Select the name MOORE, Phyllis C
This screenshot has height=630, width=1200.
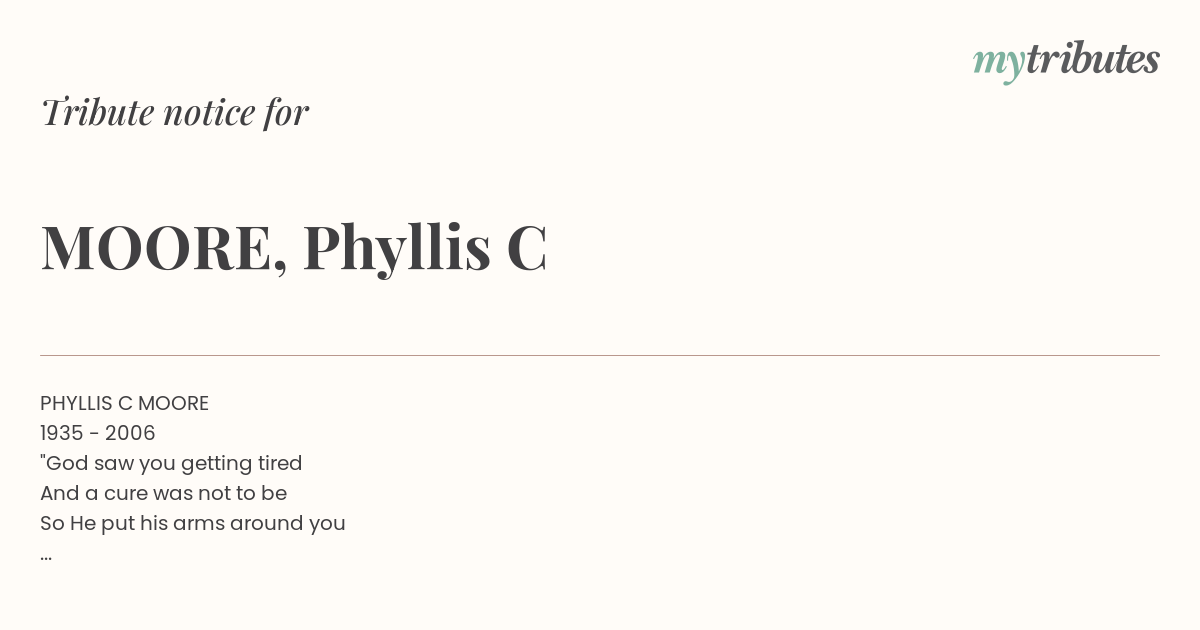point(294,247)
